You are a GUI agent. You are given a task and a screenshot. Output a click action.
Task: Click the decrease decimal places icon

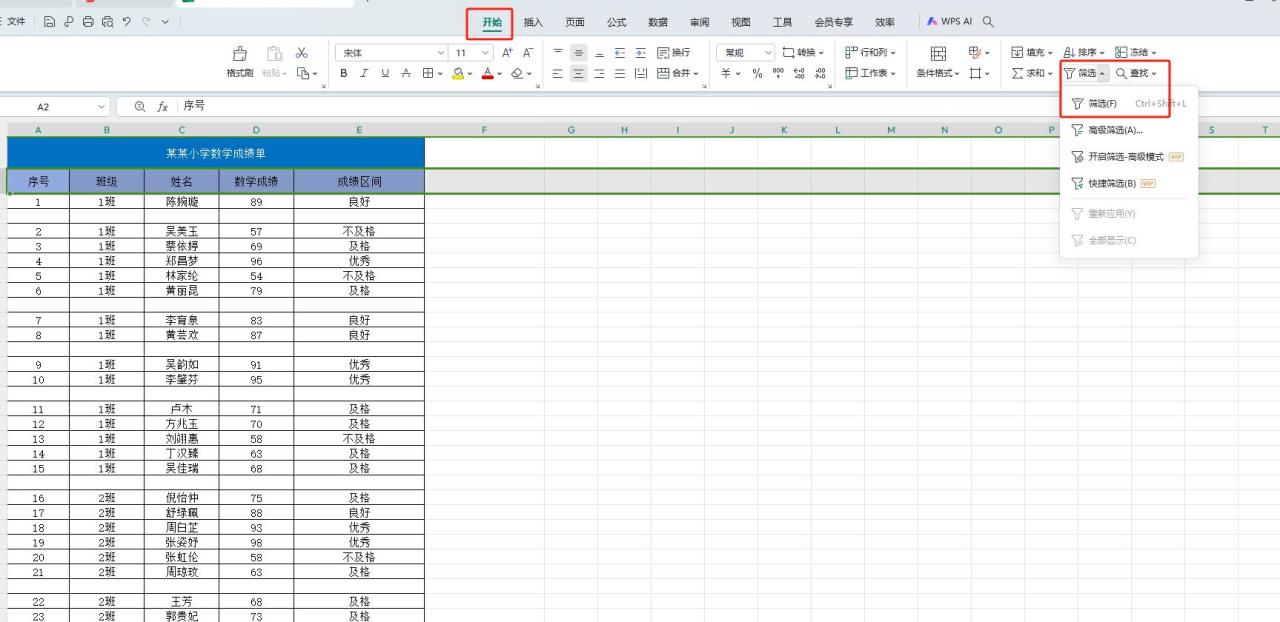click(x=821, y=73)
